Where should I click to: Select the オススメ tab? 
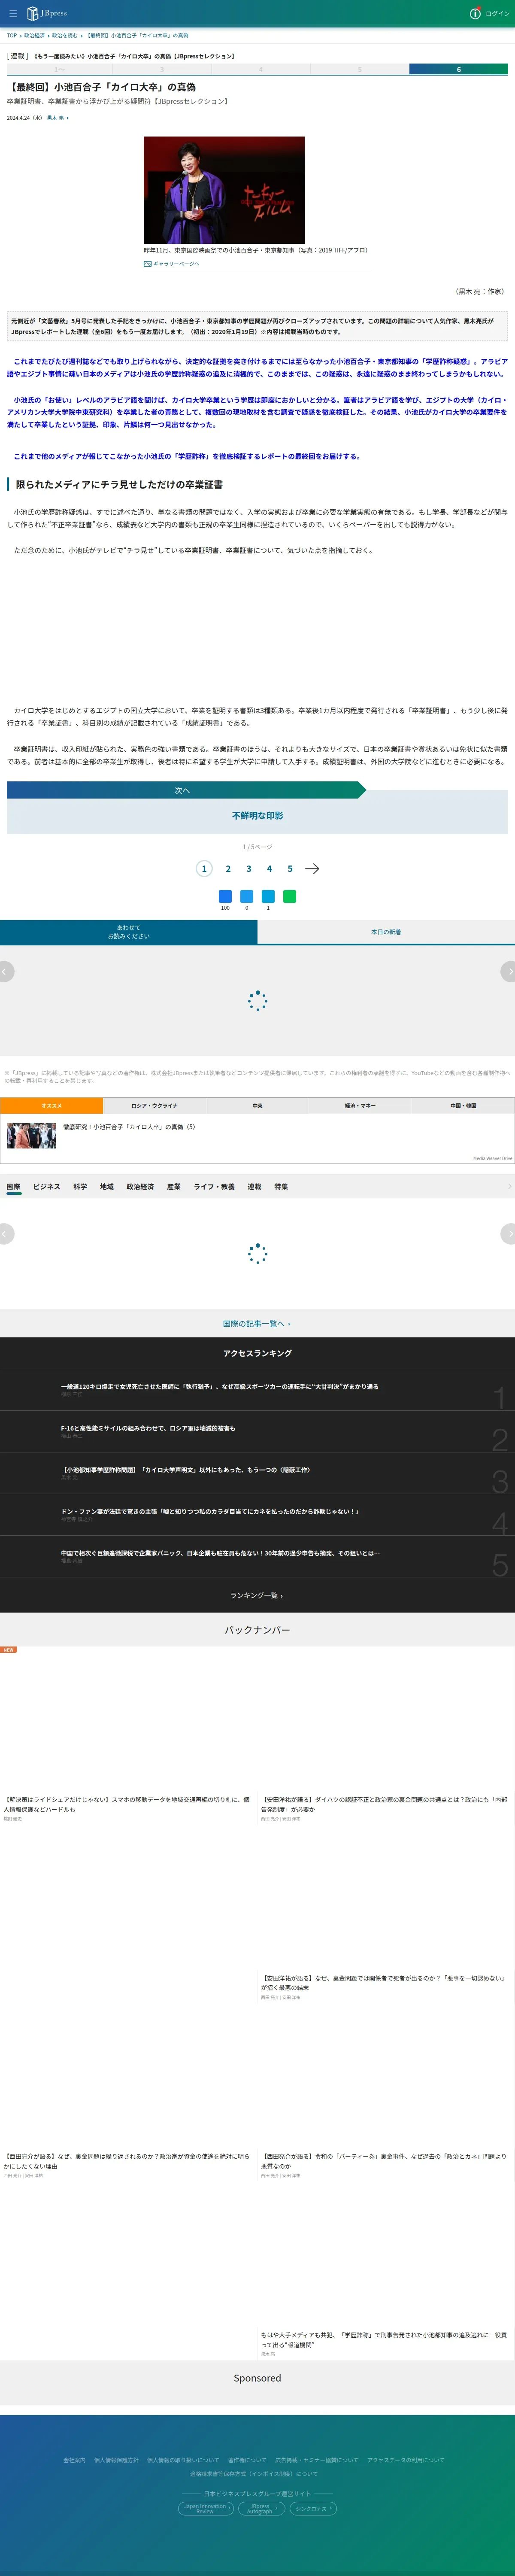coord(51,1106)
